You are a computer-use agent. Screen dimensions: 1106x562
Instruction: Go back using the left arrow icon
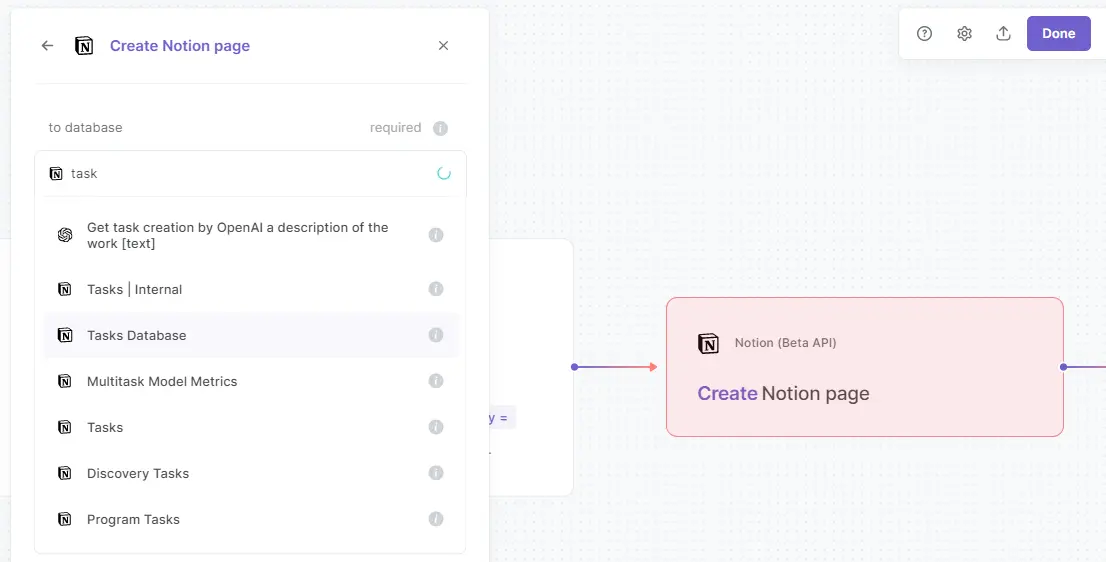coord(47,46)
